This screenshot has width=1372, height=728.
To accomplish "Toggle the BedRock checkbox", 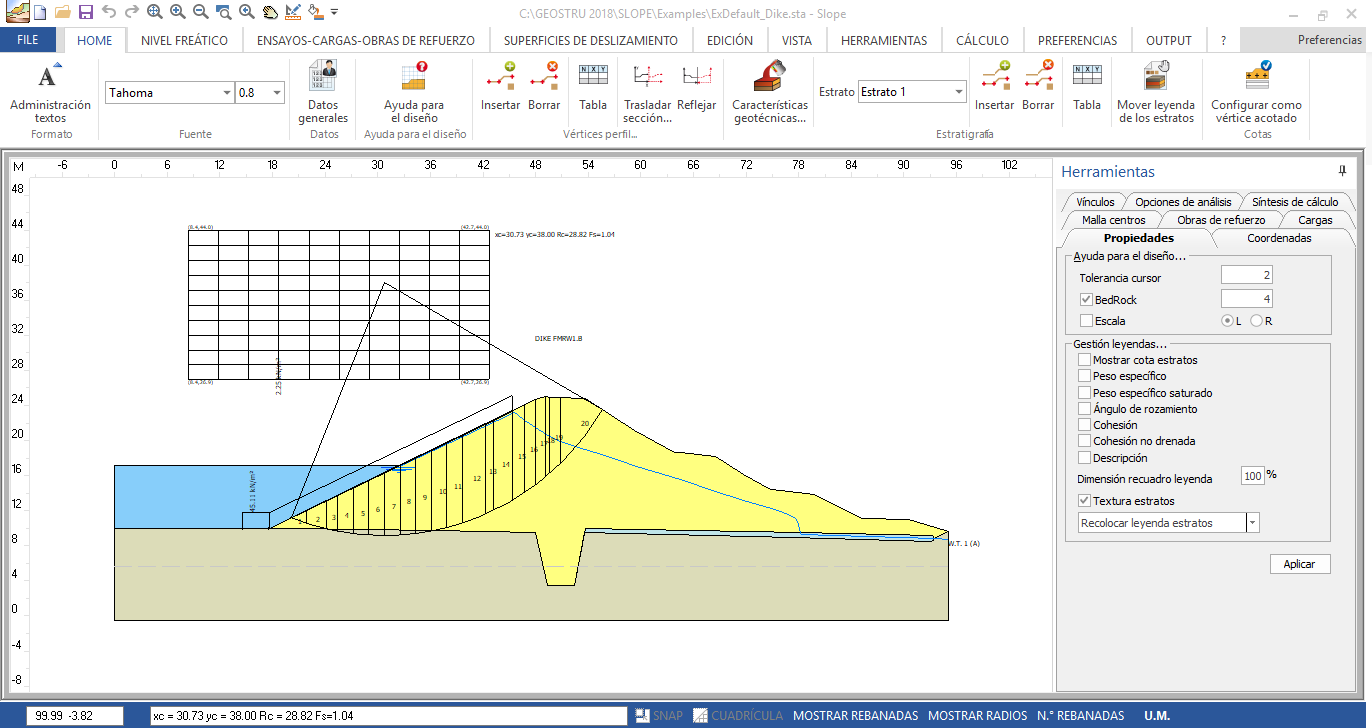I will (1086, 300).
